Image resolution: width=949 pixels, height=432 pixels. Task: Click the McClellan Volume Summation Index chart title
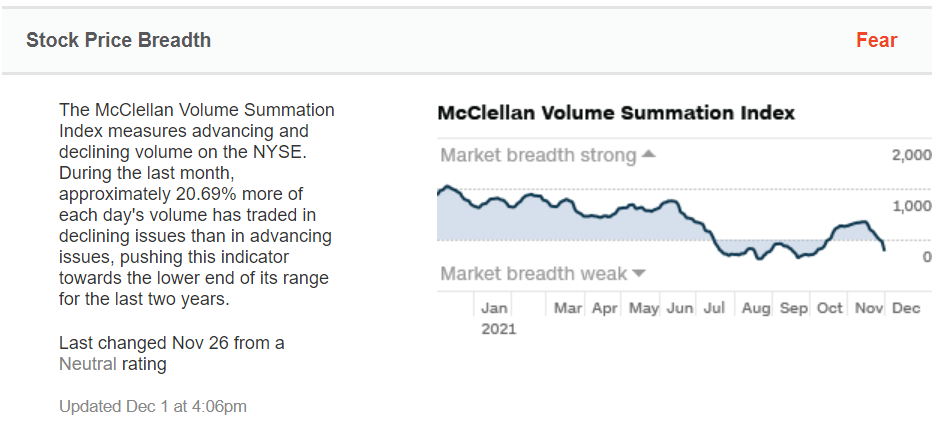click(x=616, y=113)
